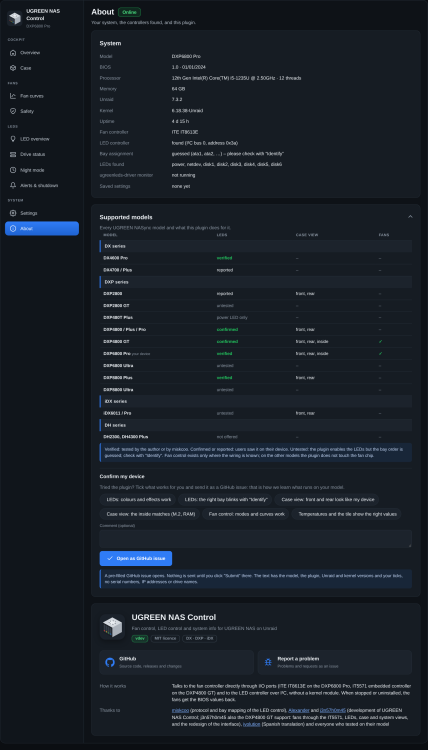Screen dimensions: 428x750
Task: Toggle 'Fan control: modes and curves work' chip
Action: click(247, 514)
